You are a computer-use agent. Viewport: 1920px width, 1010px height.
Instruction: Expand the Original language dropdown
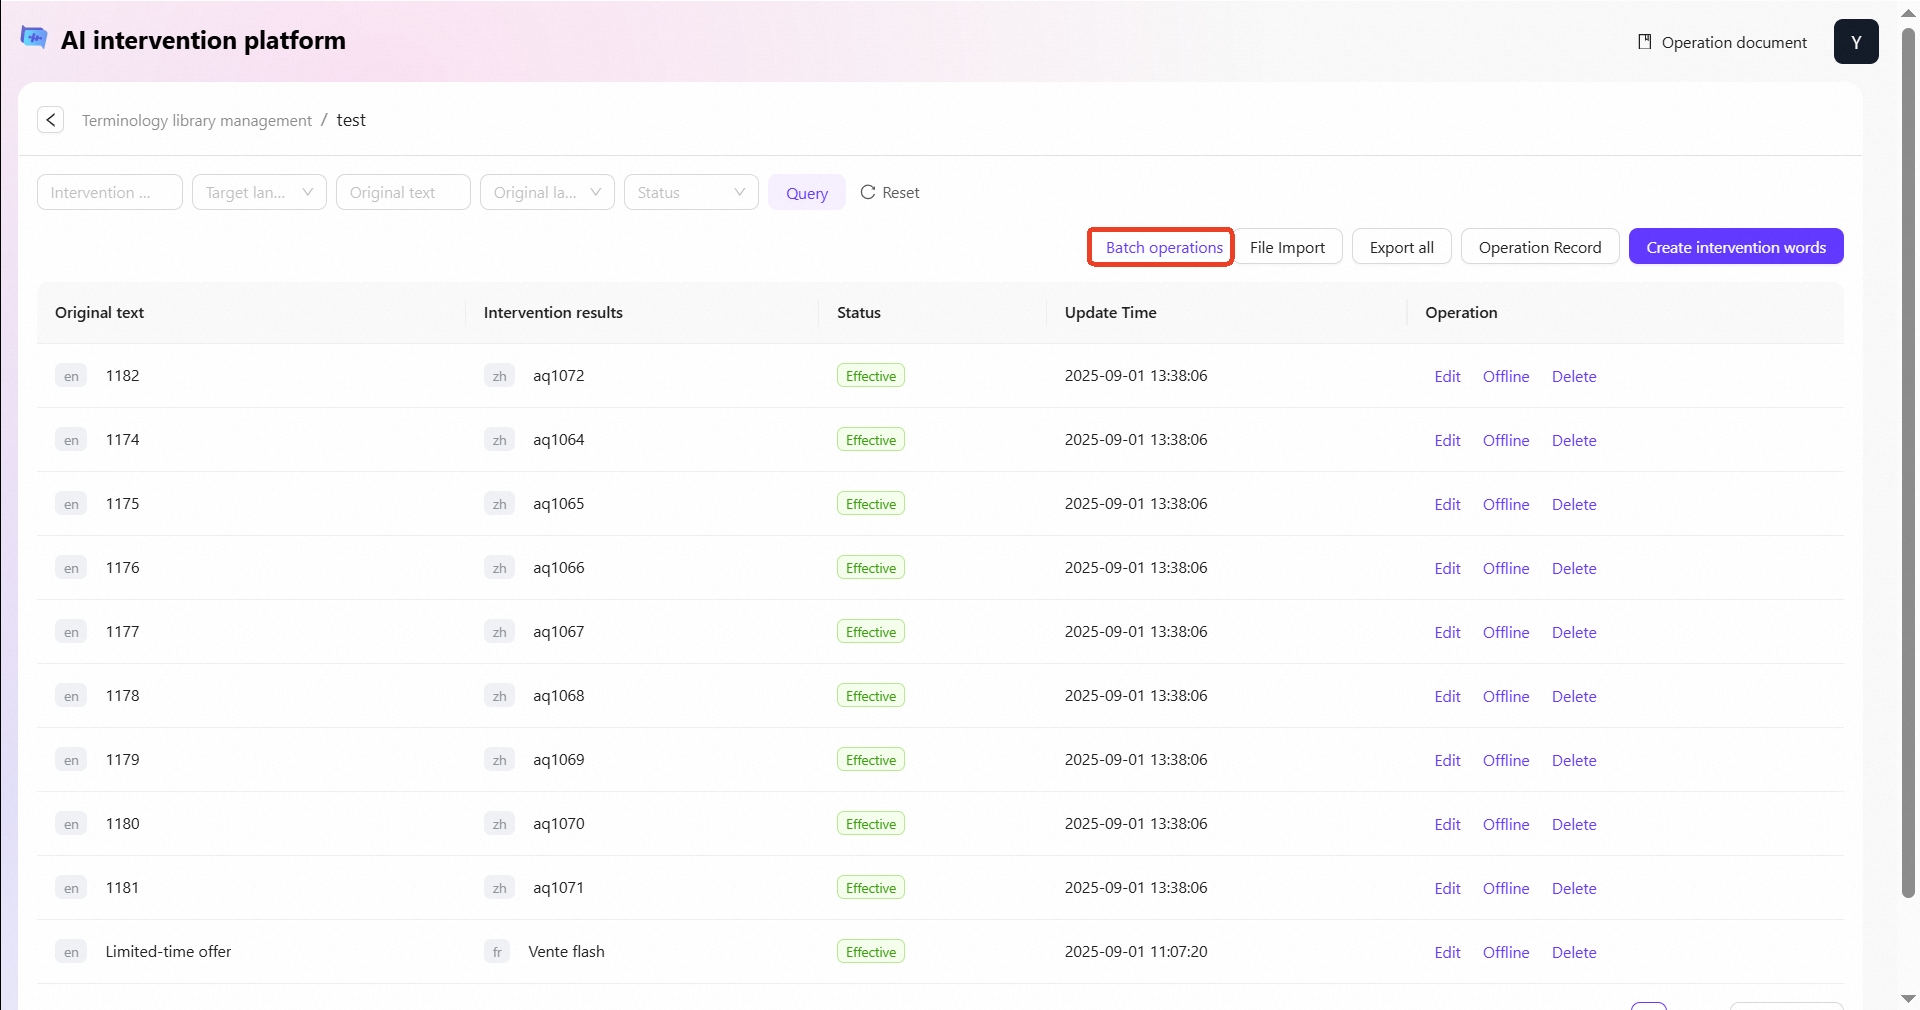[547, 192]
